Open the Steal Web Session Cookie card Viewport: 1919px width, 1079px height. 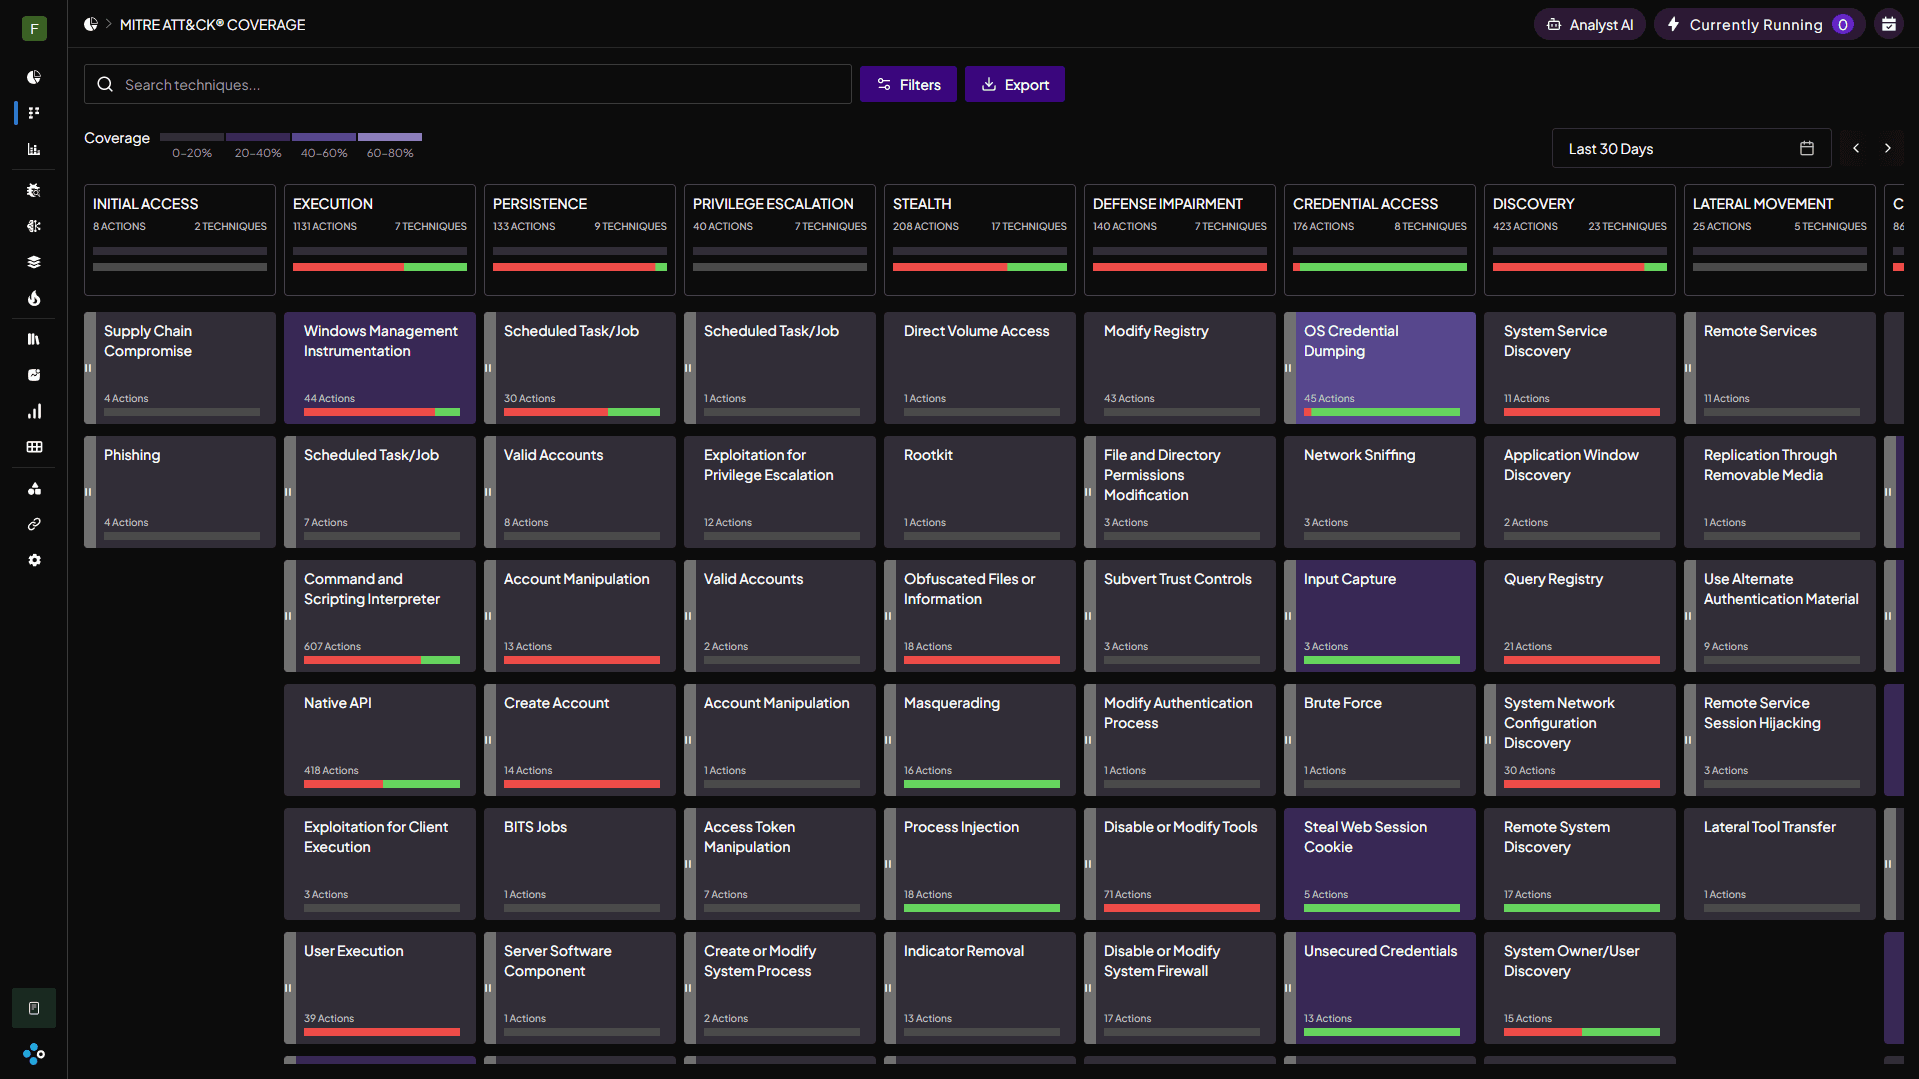pyautogui.click(x=1380, y=864)
